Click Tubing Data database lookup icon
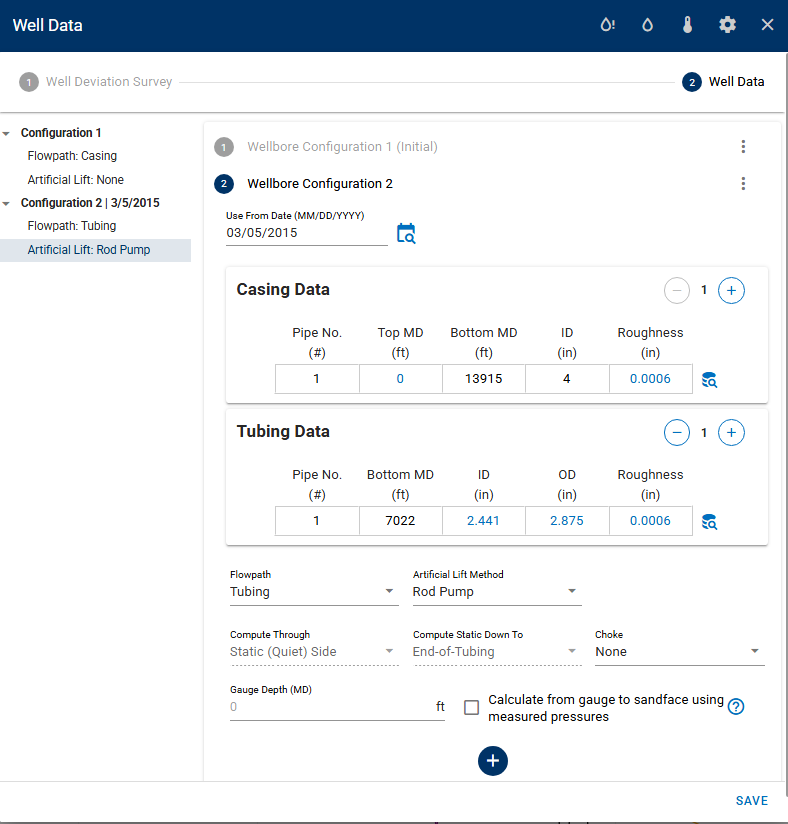The width and height of the screenshot is (788, 824). click(710, 521)
